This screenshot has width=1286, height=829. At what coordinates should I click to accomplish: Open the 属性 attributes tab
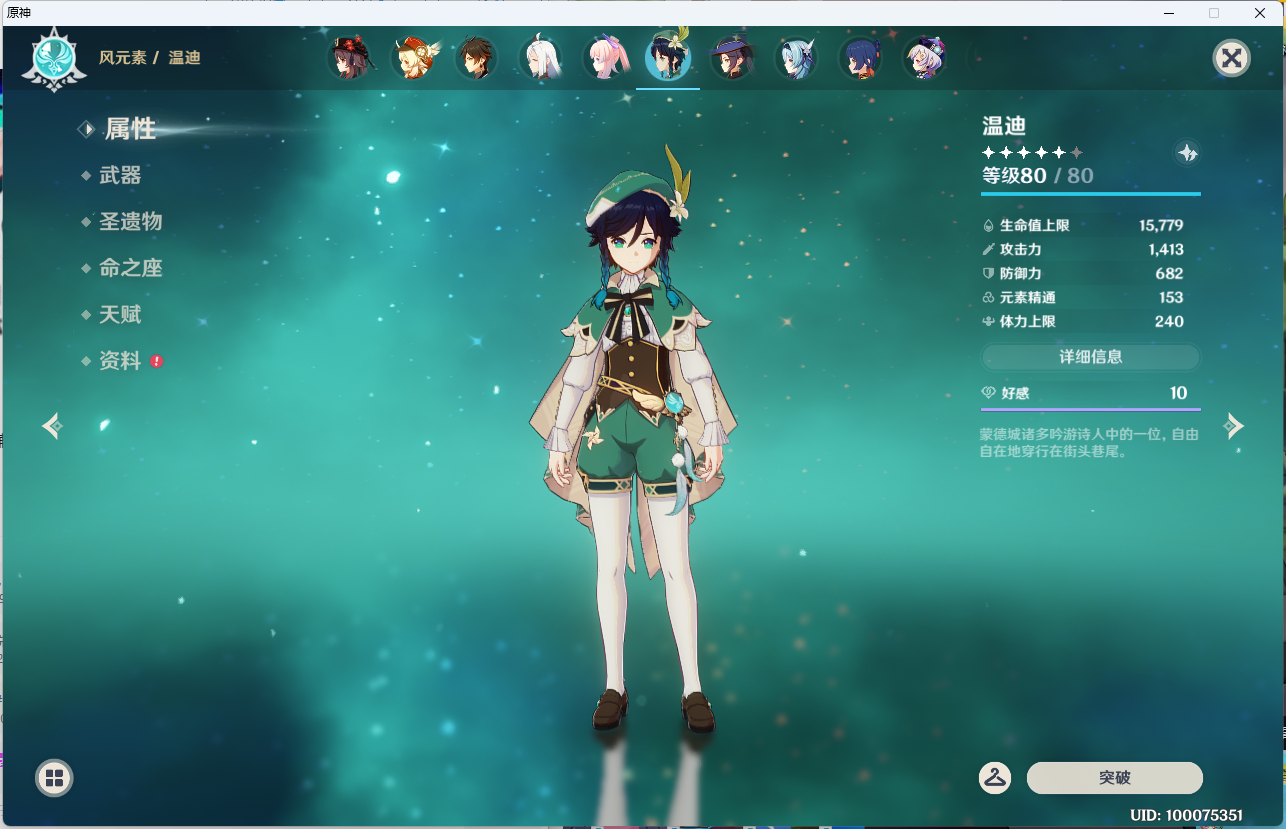(130, 129)
